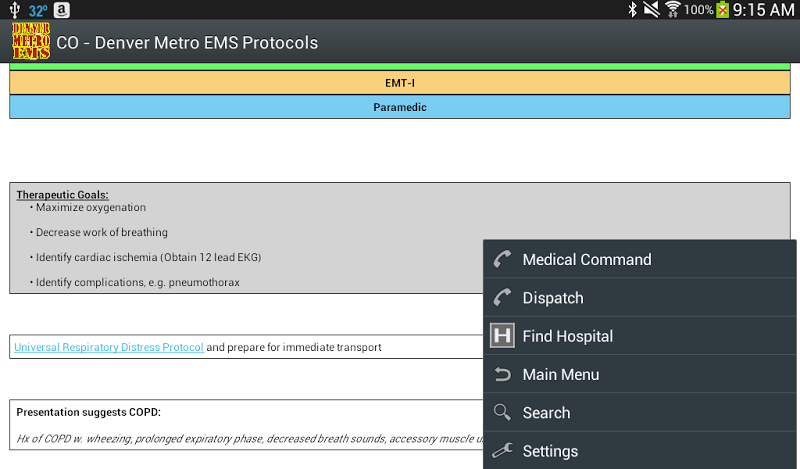This screenshot has height=469, width=800.
Task: Tap the wrench Settings icon
Action: 502,451
